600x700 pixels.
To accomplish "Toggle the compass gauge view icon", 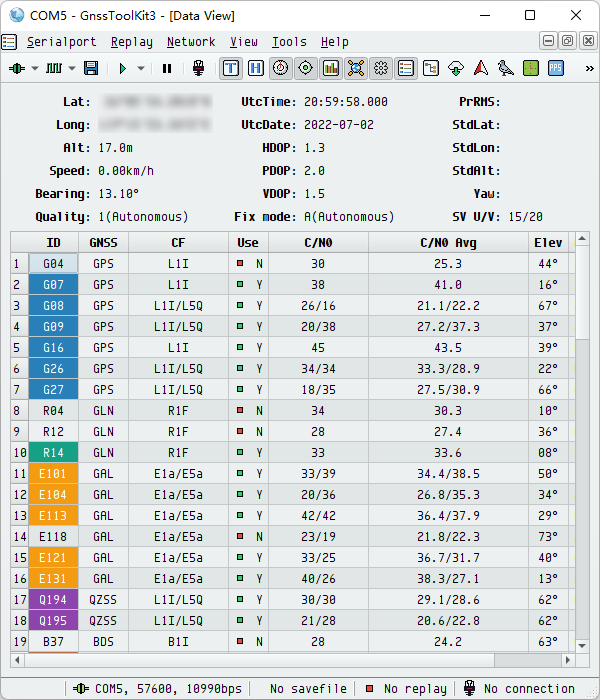I will click(x=281, y=68).
